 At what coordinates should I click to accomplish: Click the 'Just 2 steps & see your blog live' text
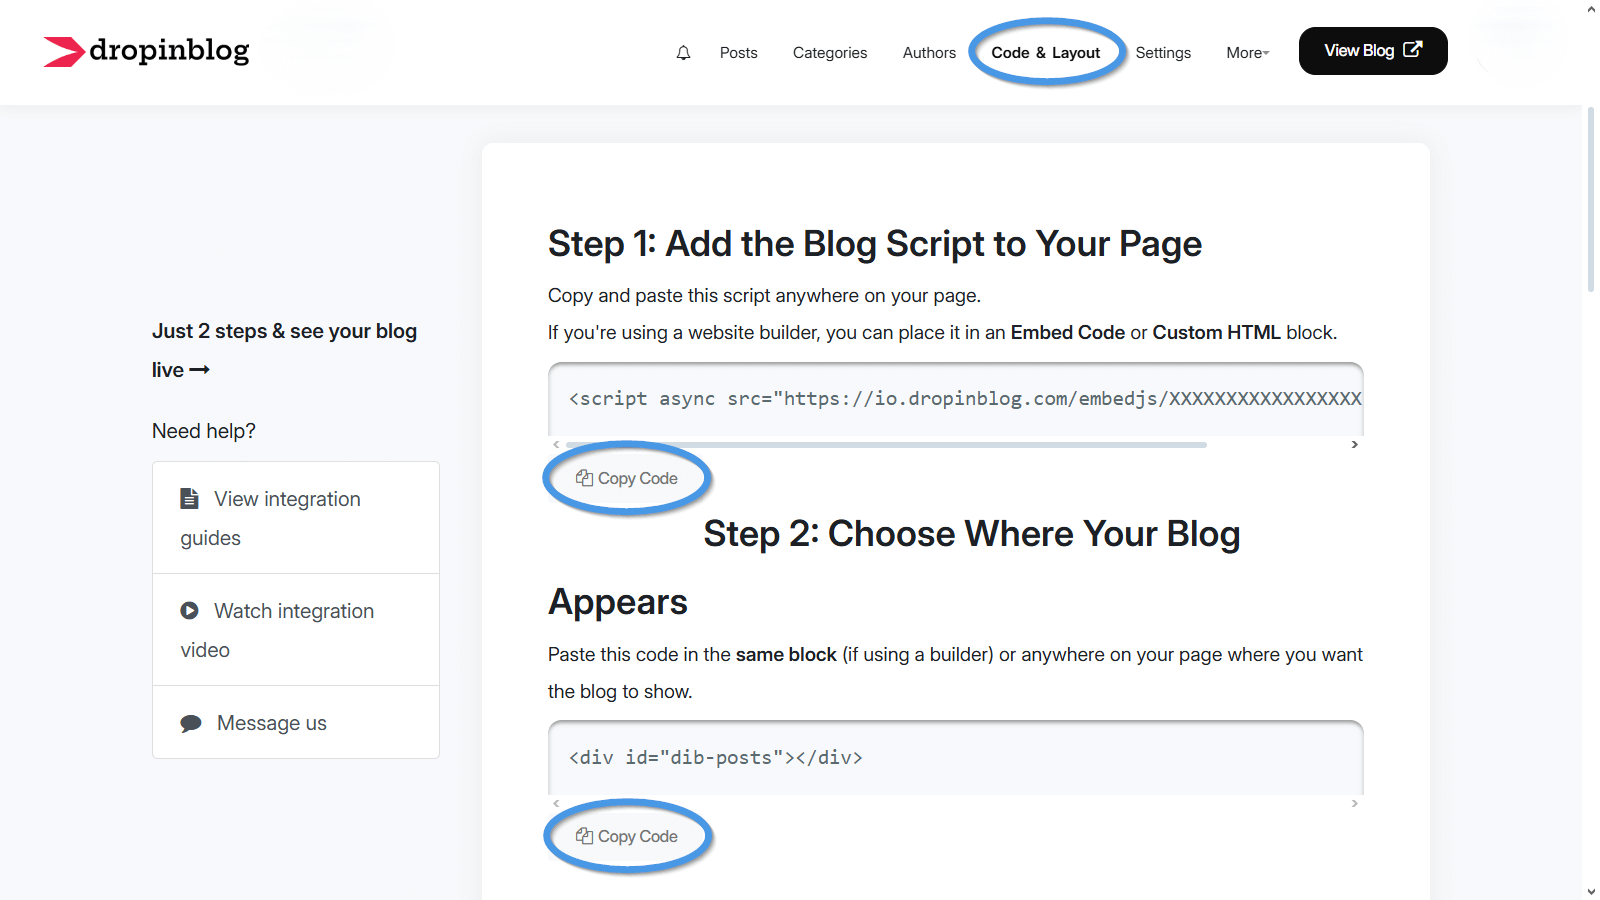(284, 350)
